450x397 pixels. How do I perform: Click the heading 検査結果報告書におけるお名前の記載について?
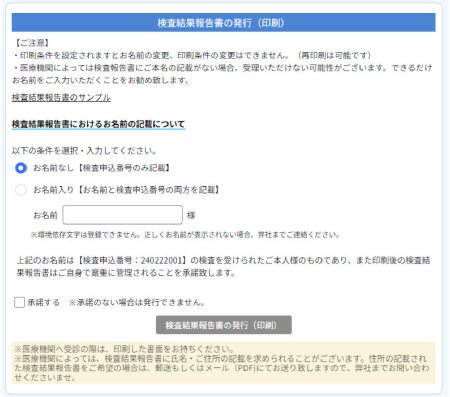tap(98, 124)
